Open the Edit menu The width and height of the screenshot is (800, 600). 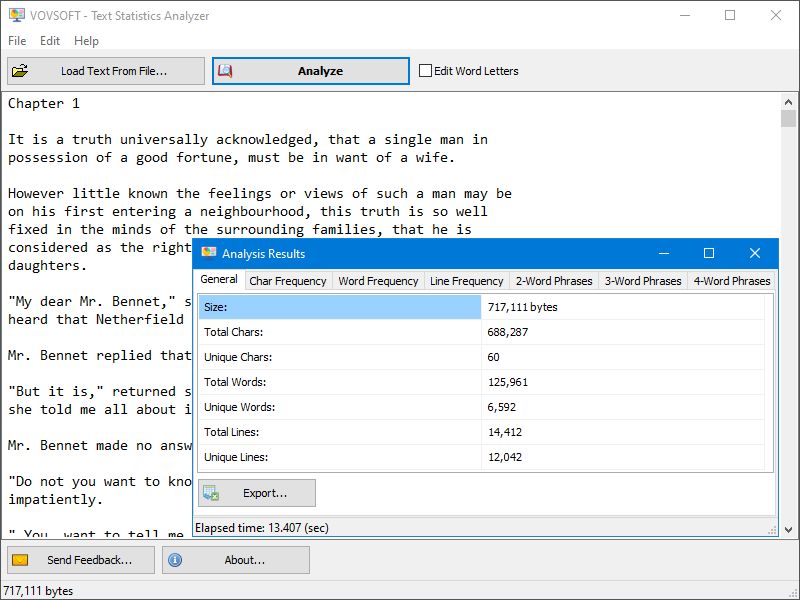(49, 41)
